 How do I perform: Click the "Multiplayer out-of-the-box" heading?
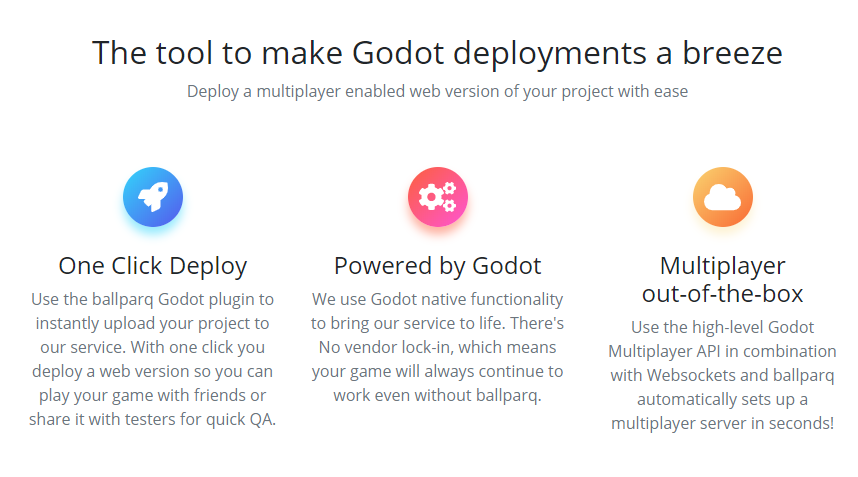pyautogui.click(x=722, y=280)
